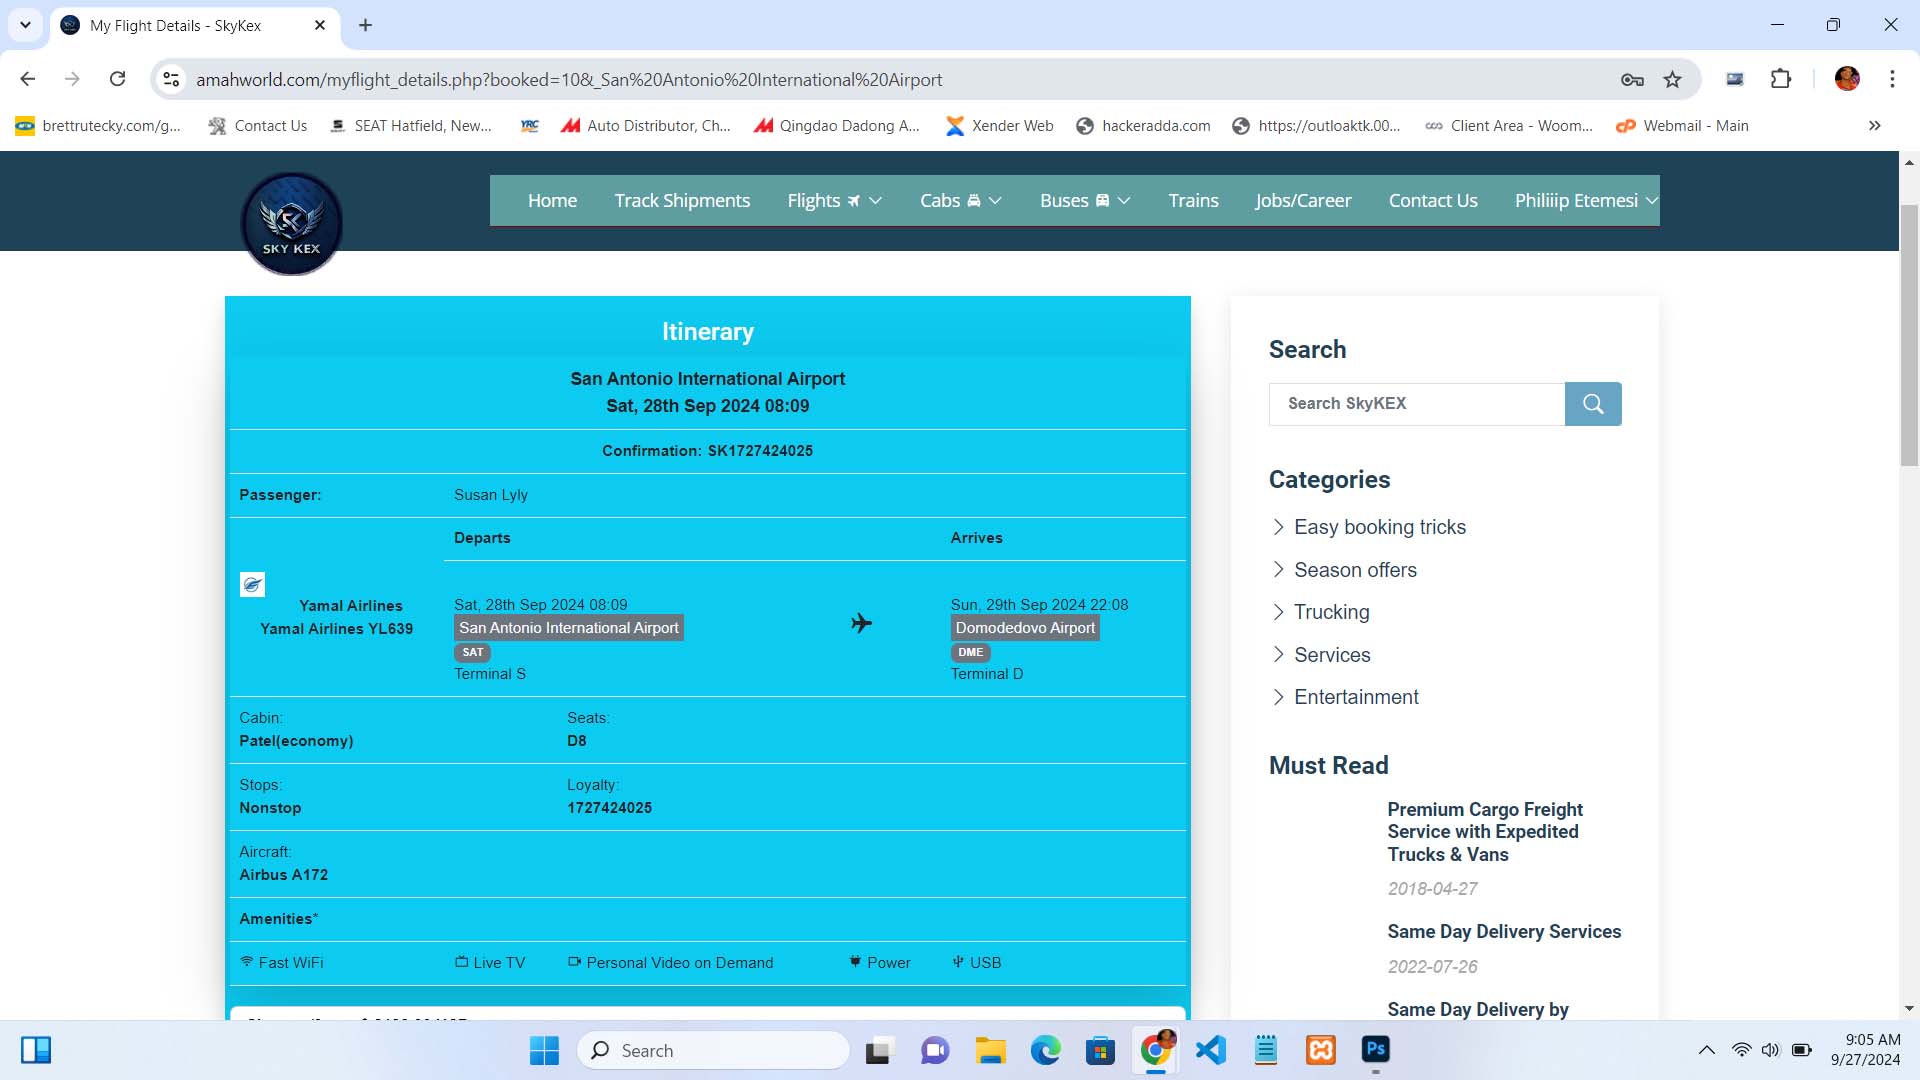Click San Antonio International Airport badge
The width and height of the screenshot is (1920, 1080).
(x=569, y=628)
